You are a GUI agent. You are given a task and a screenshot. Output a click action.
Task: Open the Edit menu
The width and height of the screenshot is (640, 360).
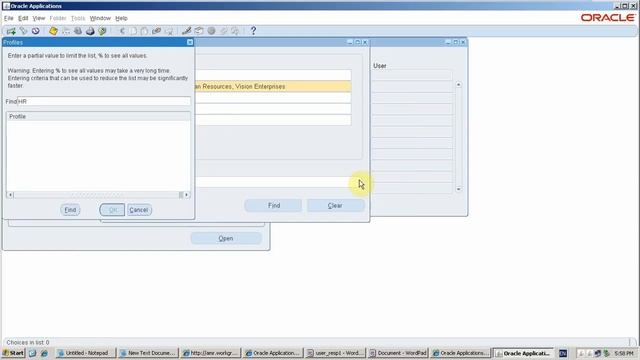pyautogui.click(x=23, y=18)
